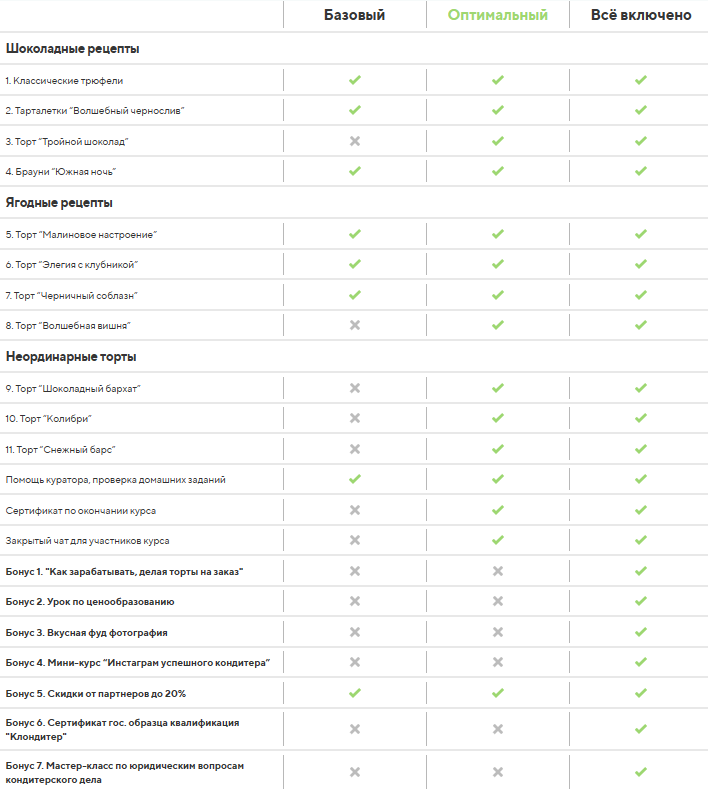The height and width of the screenshot is (790, 708).
Task: Click Оптимальный checkmark for Брауни Южная ночь
Action: (497, 171)
